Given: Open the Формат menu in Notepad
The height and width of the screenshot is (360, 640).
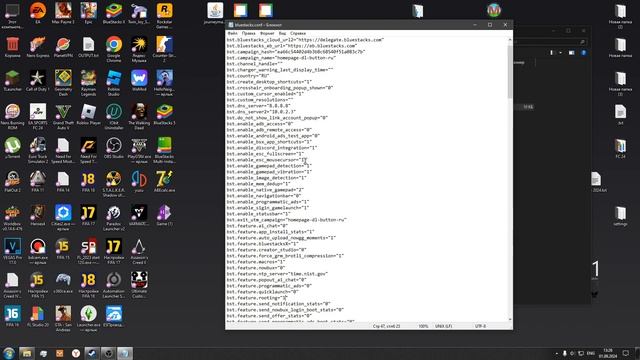Looking at the screenshot, I should coord(267,33).
